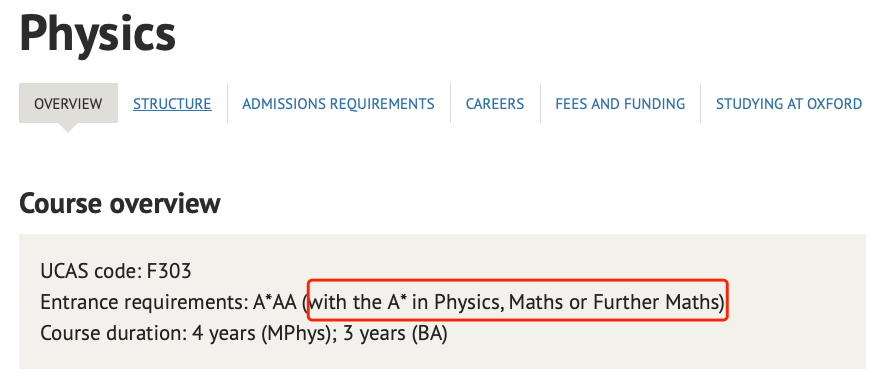Click the large Physics page title

(x=97, y=34)
